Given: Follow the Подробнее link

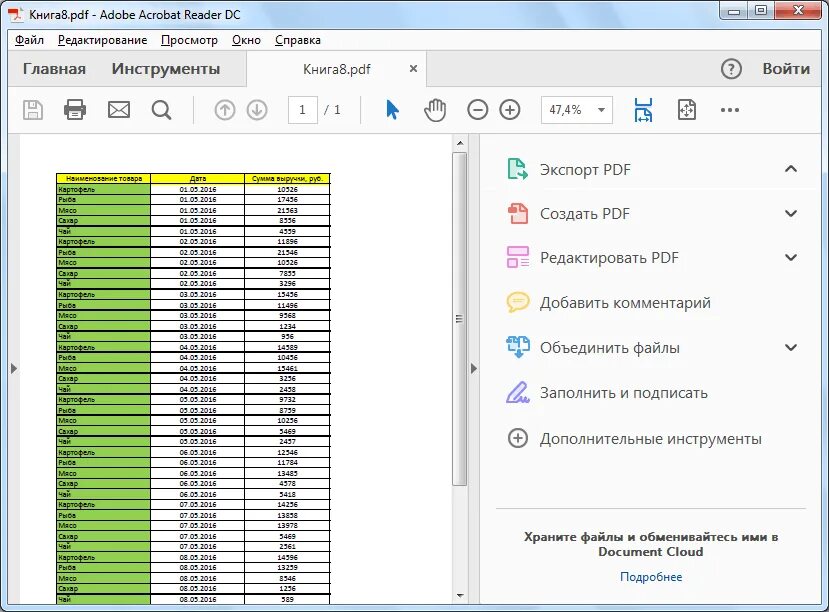Looking at the screenshot, I should (x=651, y=577).
